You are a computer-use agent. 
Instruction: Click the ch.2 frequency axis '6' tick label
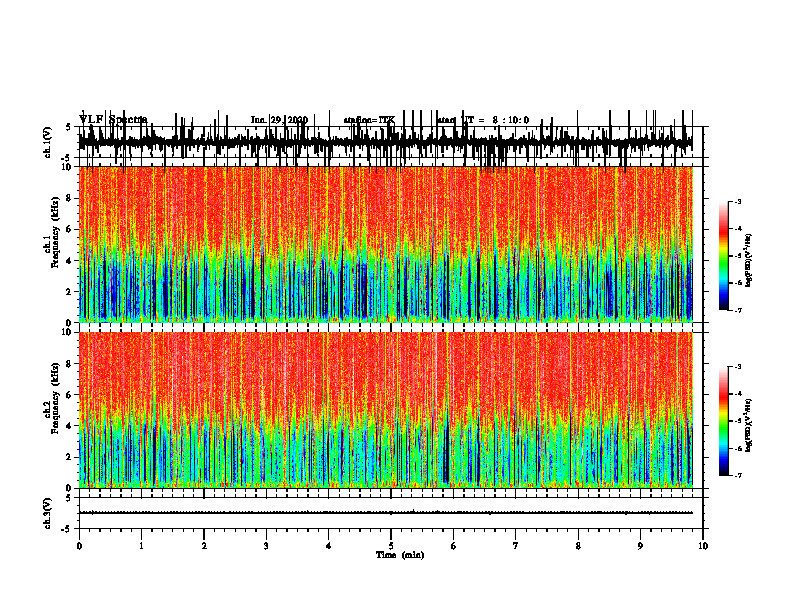point(70,395)
